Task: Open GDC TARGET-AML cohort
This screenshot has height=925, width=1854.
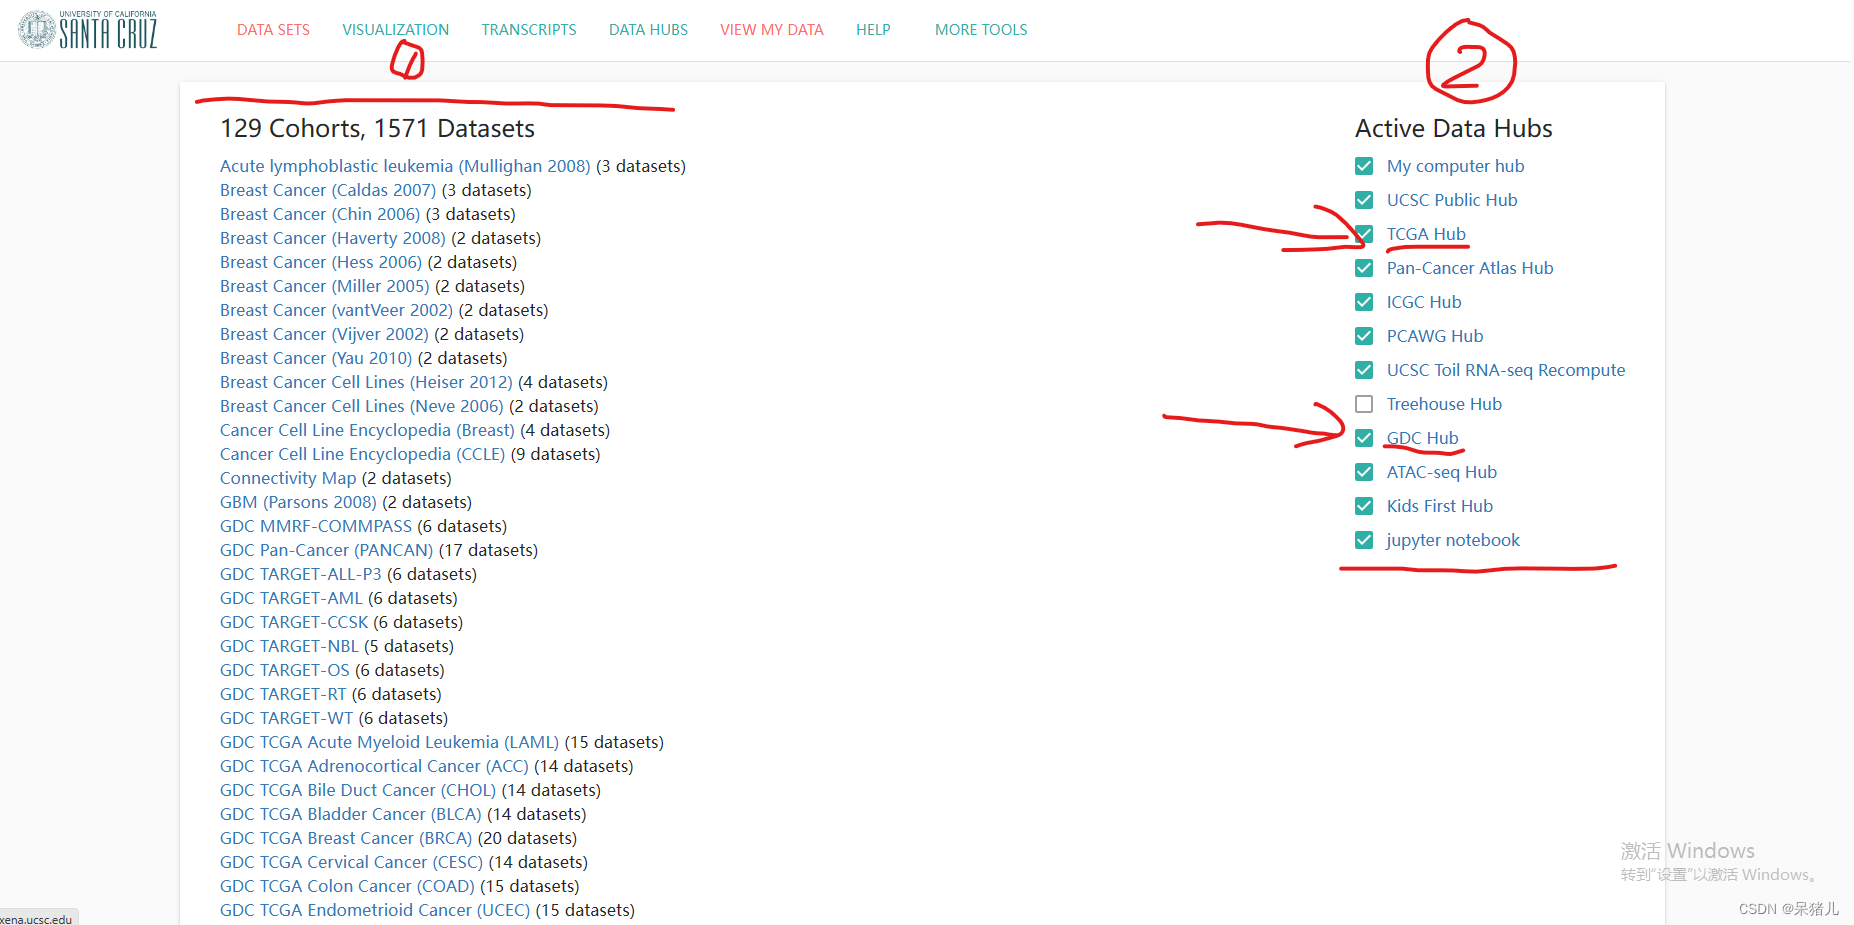Action: click(291, 598)
